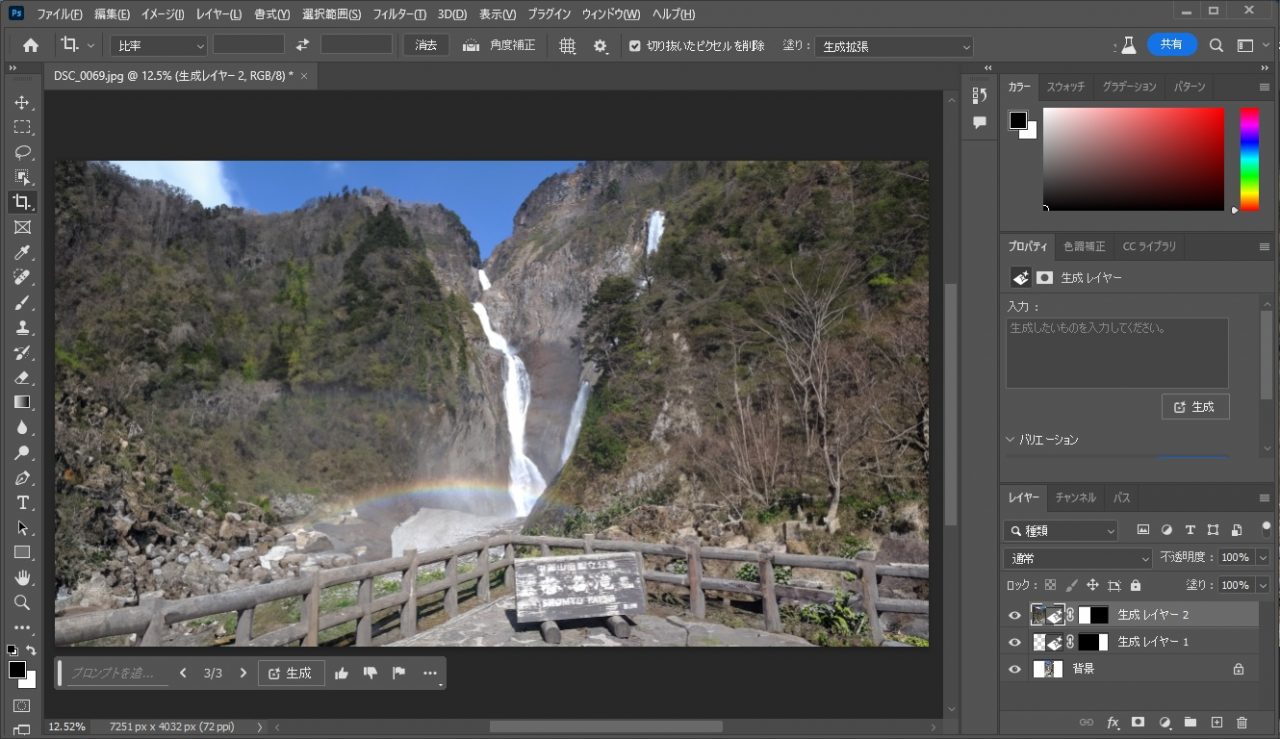This screenshot has height=739, width=1280.
Task: Open the 生成拡張 fill dropdown
Action: tap(894, 46)
